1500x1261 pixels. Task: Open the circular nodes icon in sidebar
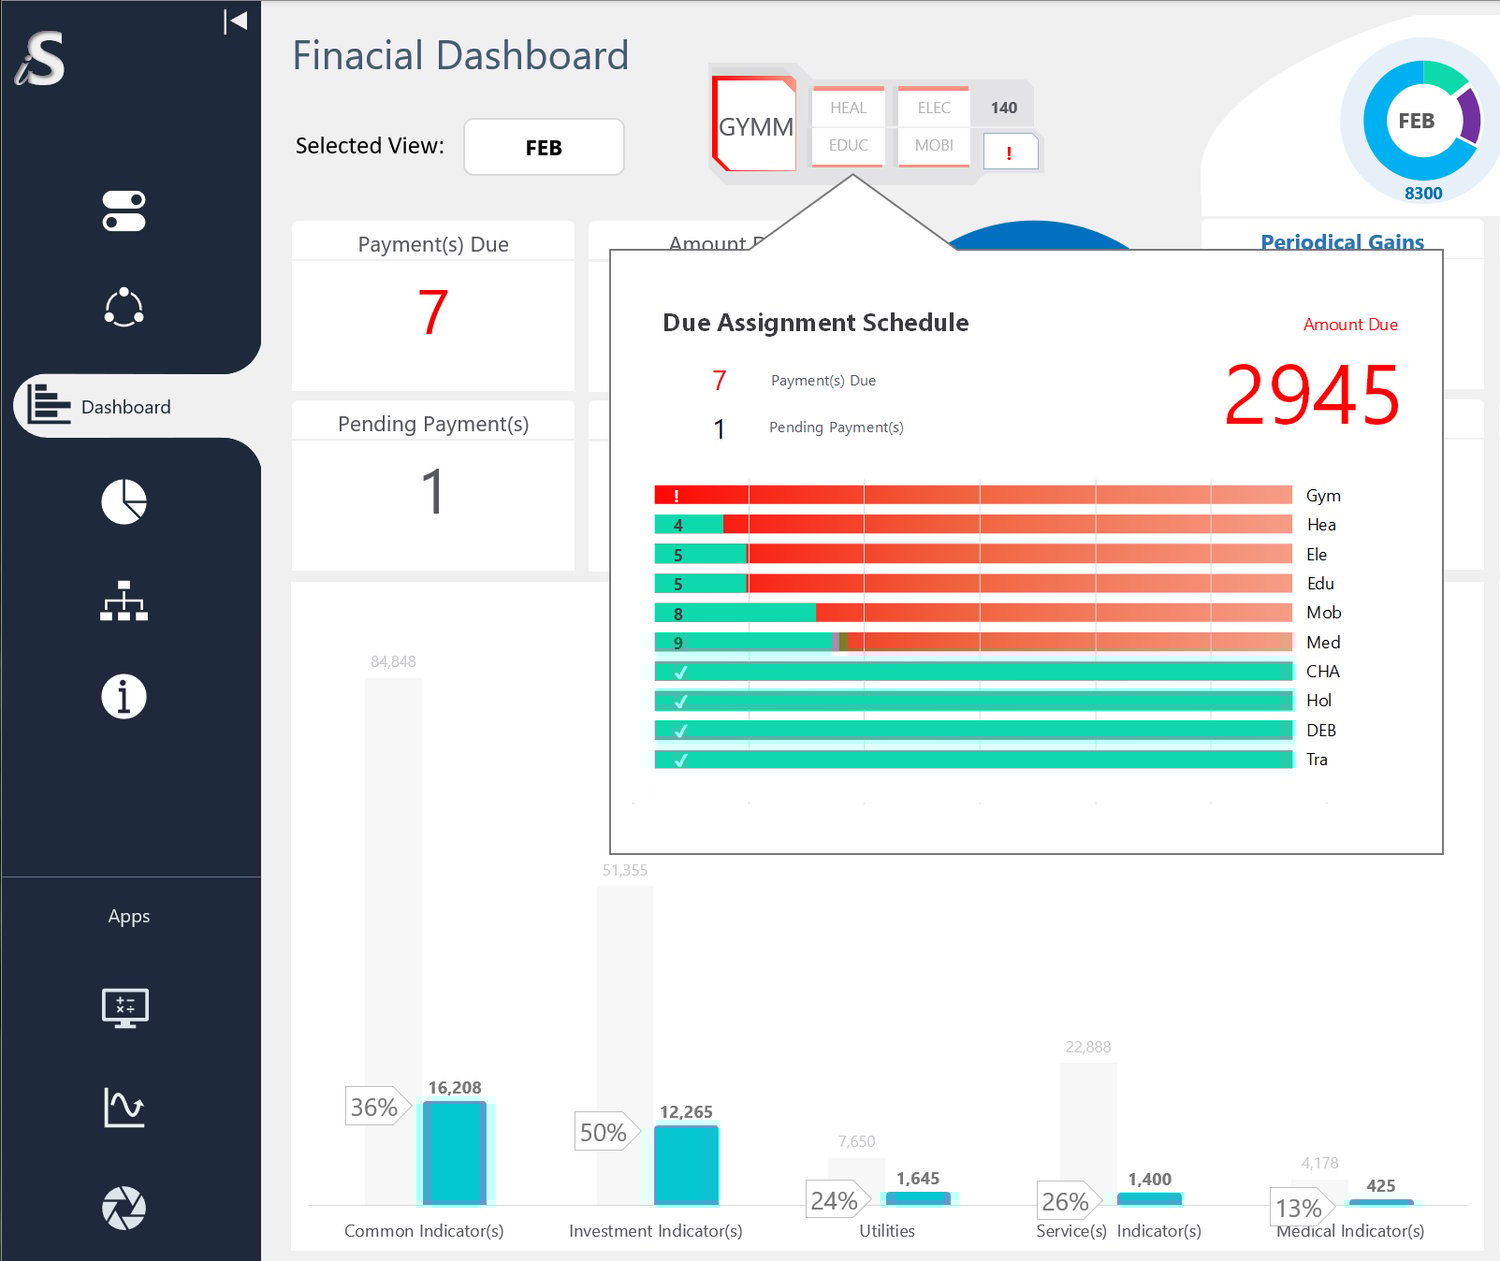pos(124,307)
